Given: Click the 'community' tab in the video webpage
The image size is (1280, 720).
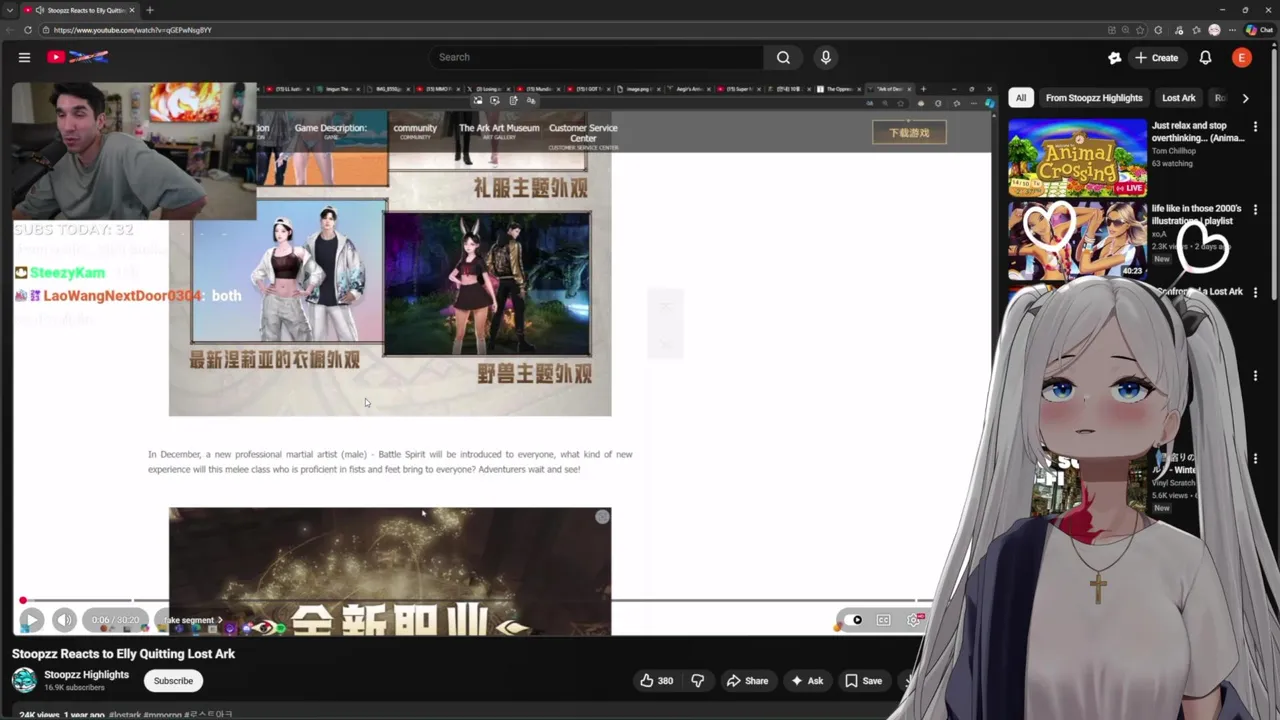Looking at the screenshot, I should coord(415,131).
